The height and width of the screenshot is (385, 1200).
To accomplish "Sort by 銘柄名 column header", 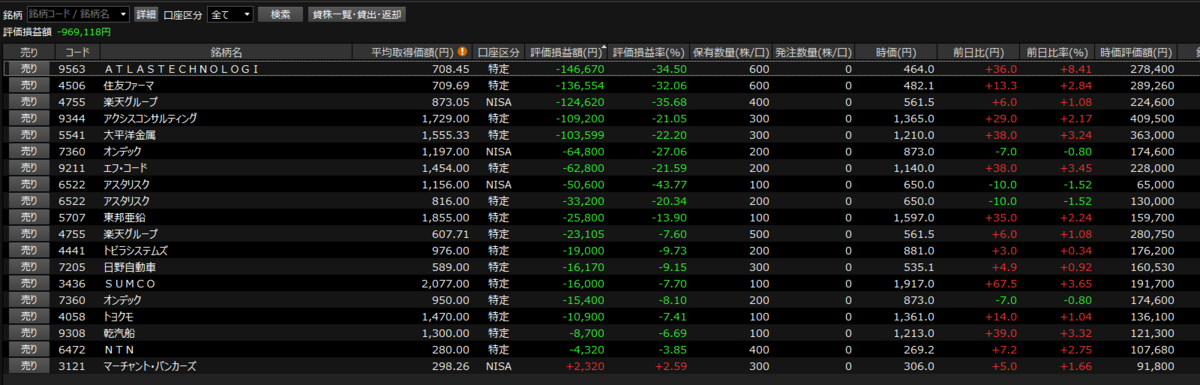I will [x=227, y=51].
